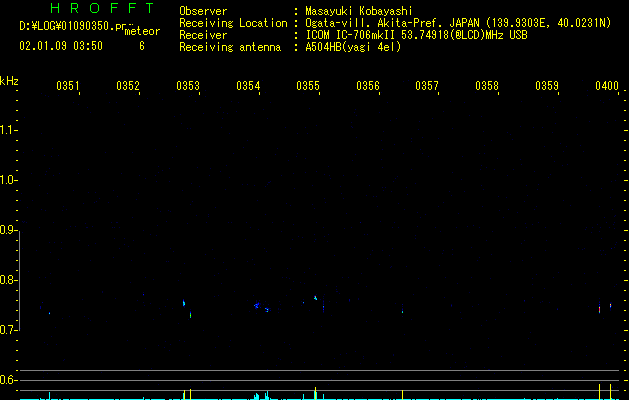629x400 pixels.
Task: Click the 0.6 kHz frequency label
Action: click(x=7, y=380)
